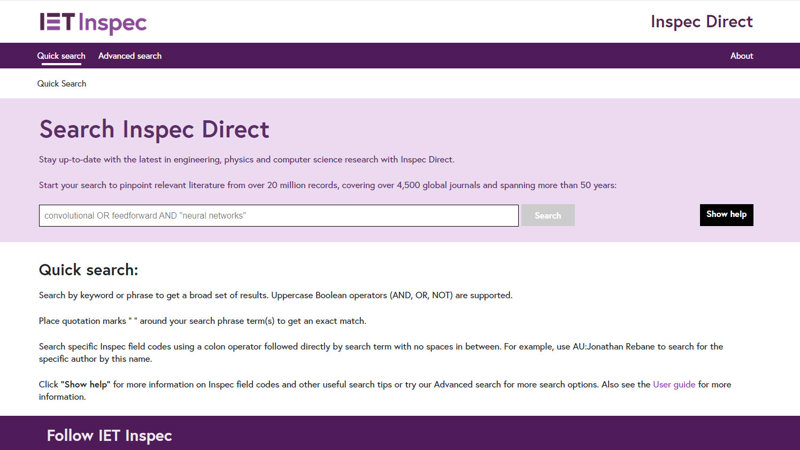The height and width of the screenshot is (450, 800).
Task: Open the User guide link
Action: coord(674,384)
